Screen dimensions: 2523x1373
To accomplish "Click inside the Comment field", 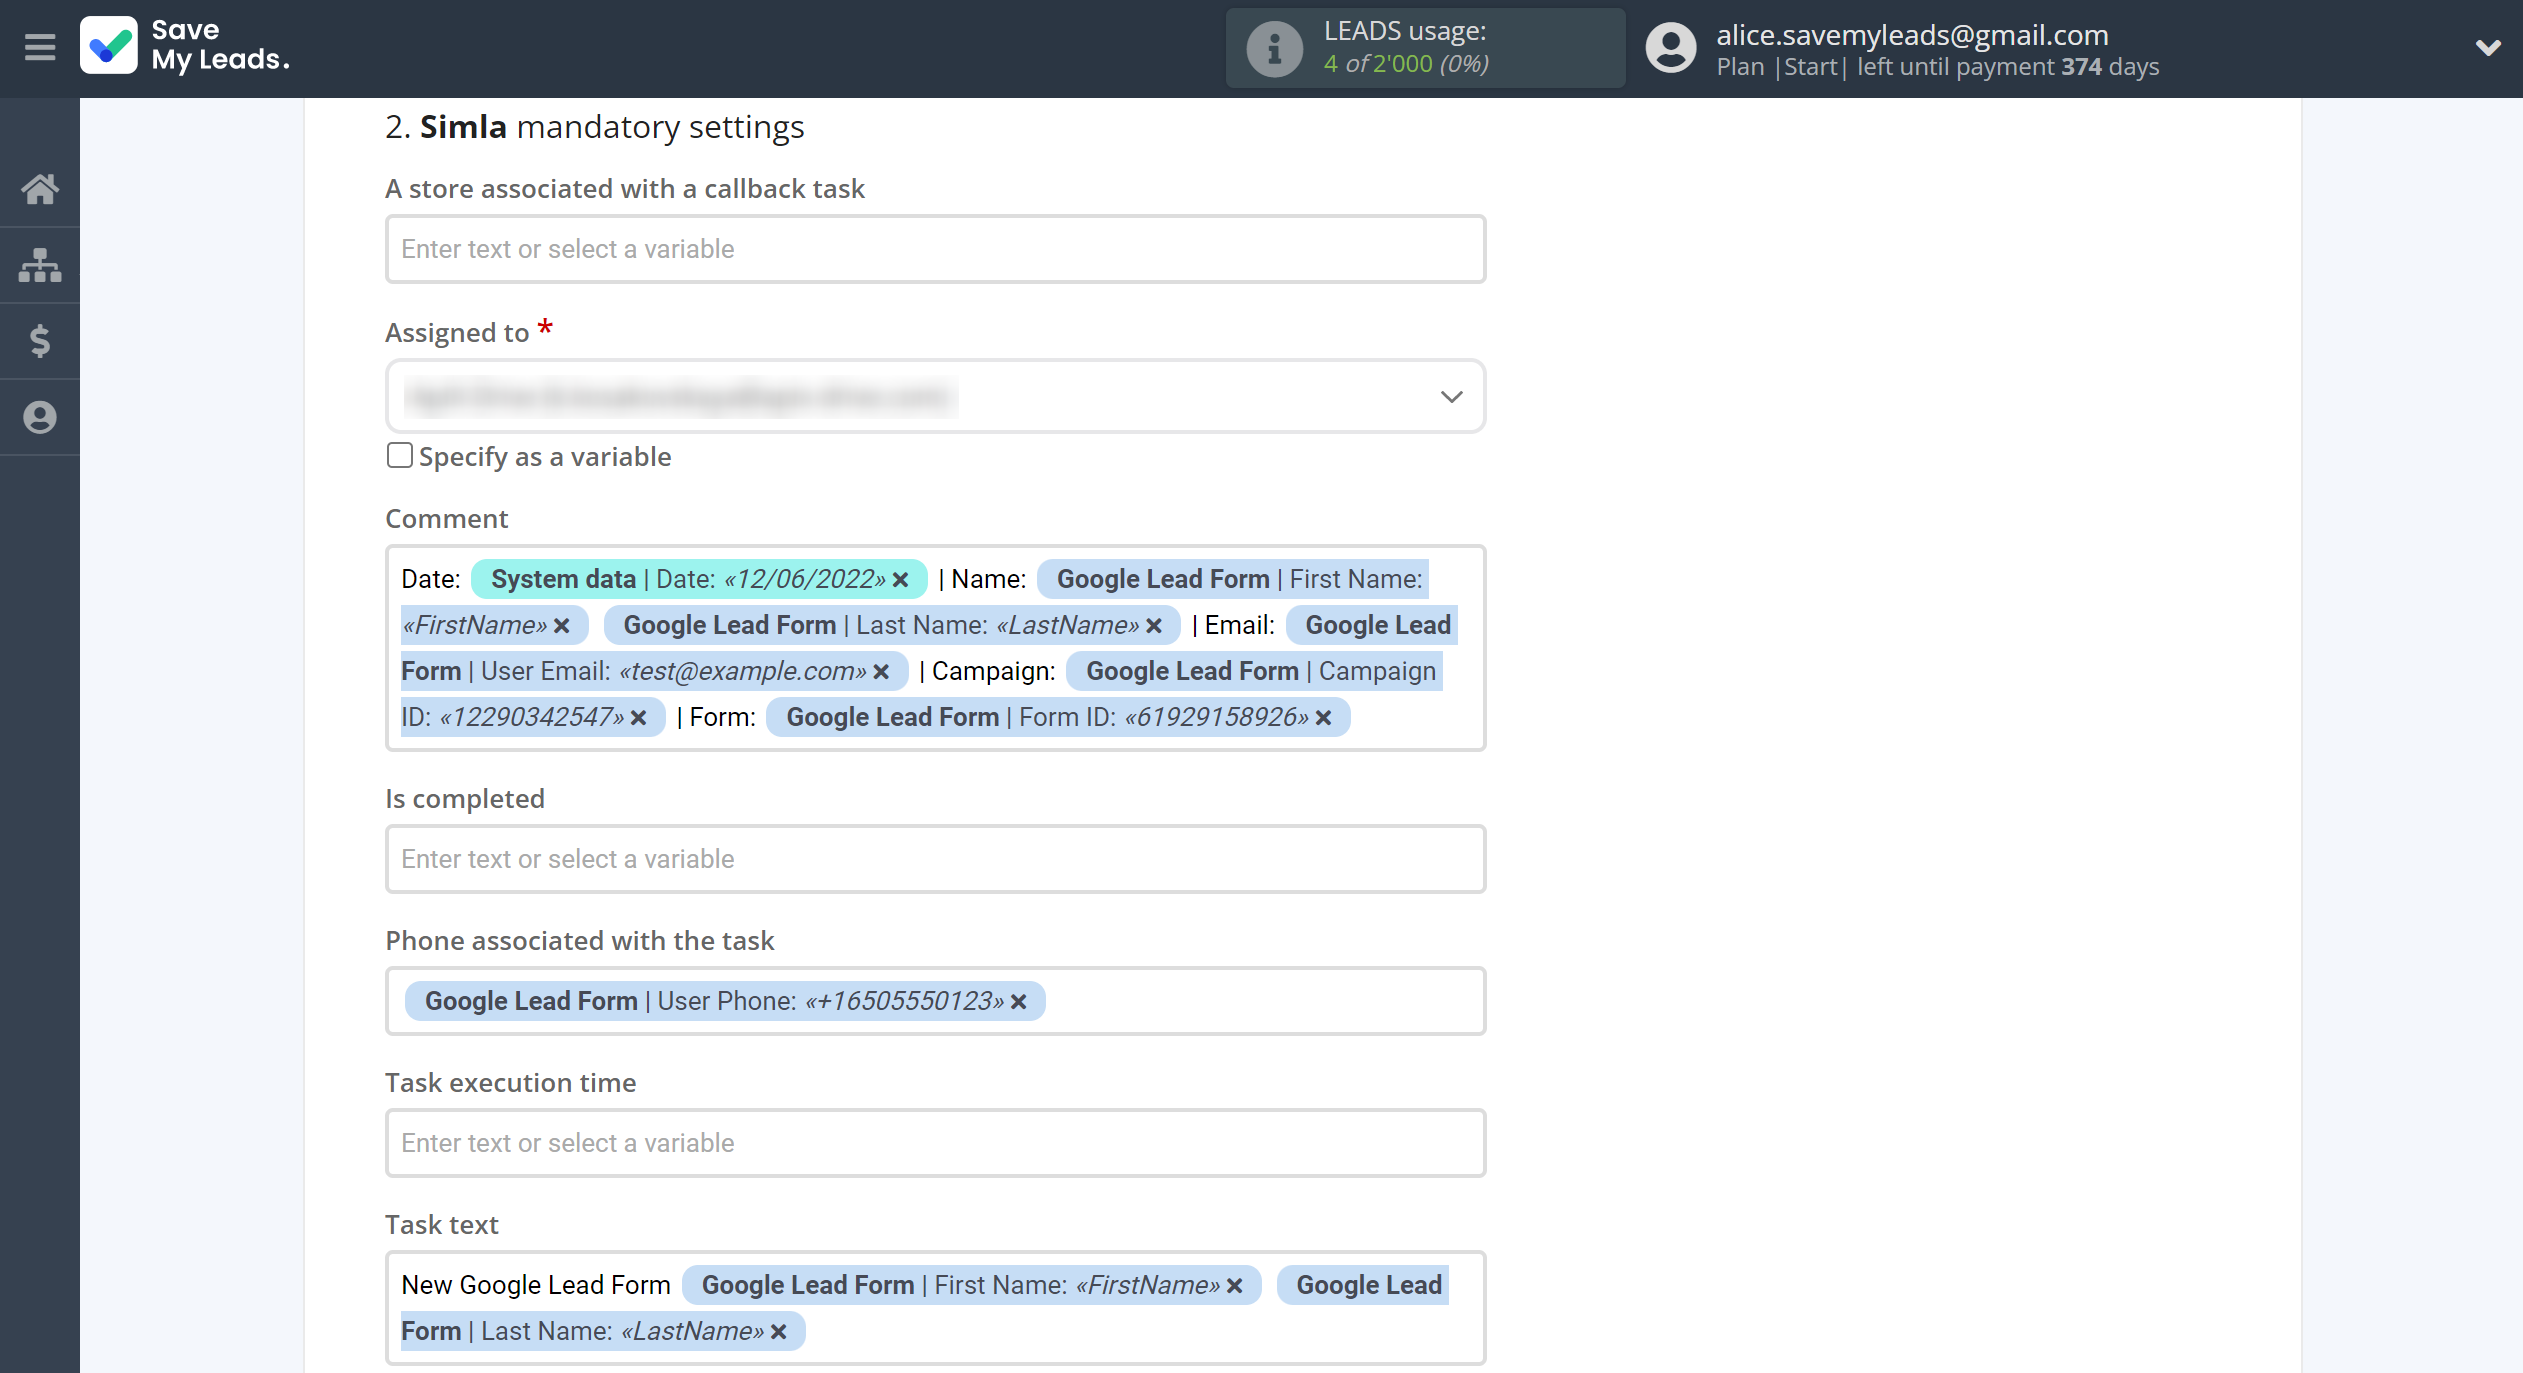I will coord(935,648).
